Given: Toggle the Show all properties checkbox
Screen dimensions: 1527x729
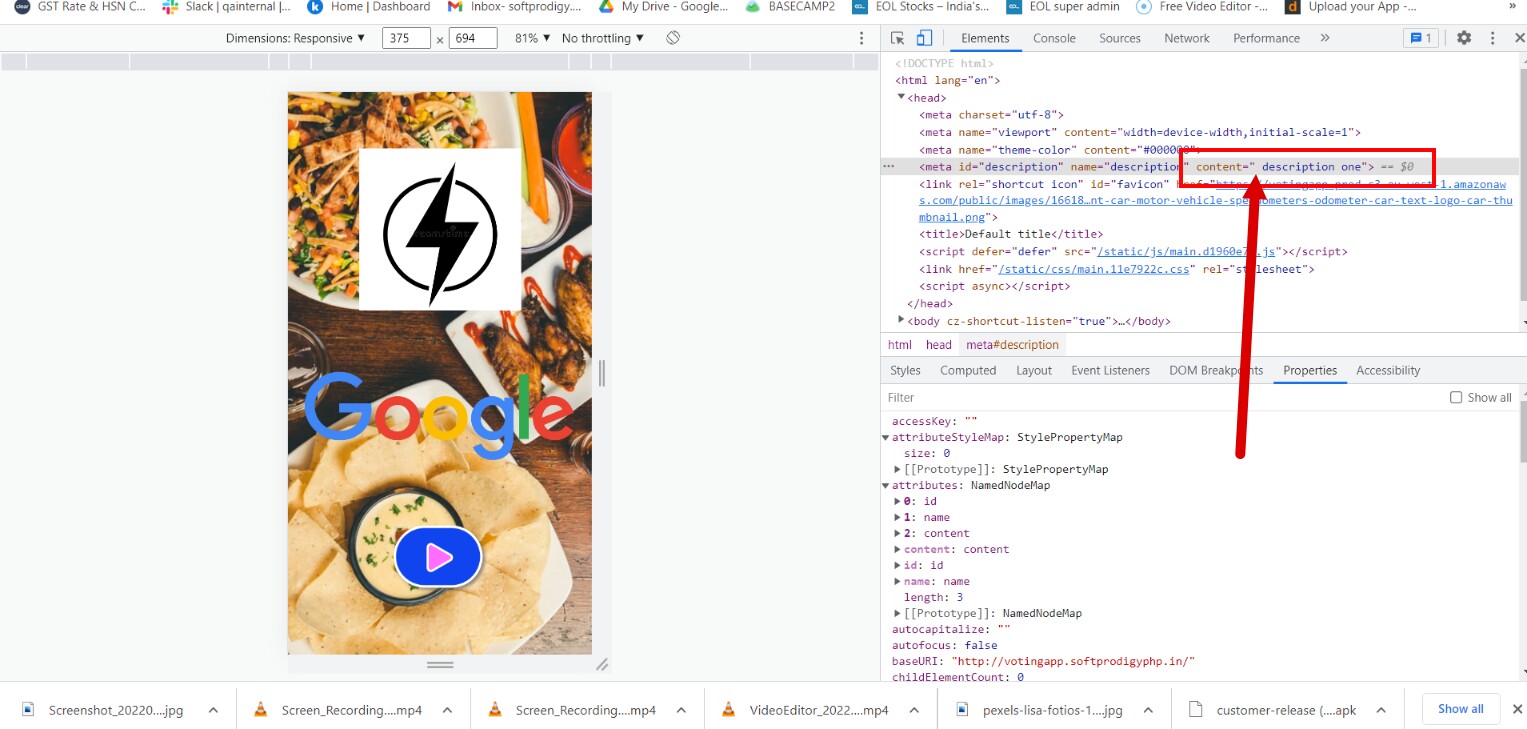Looking at the screenshot, I should coord(1456,397).
